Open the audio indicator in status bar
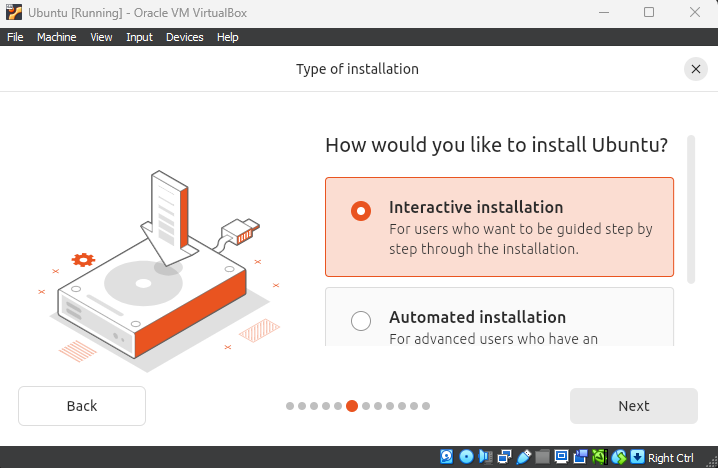 pyautogui.click(x=485, y=457)
